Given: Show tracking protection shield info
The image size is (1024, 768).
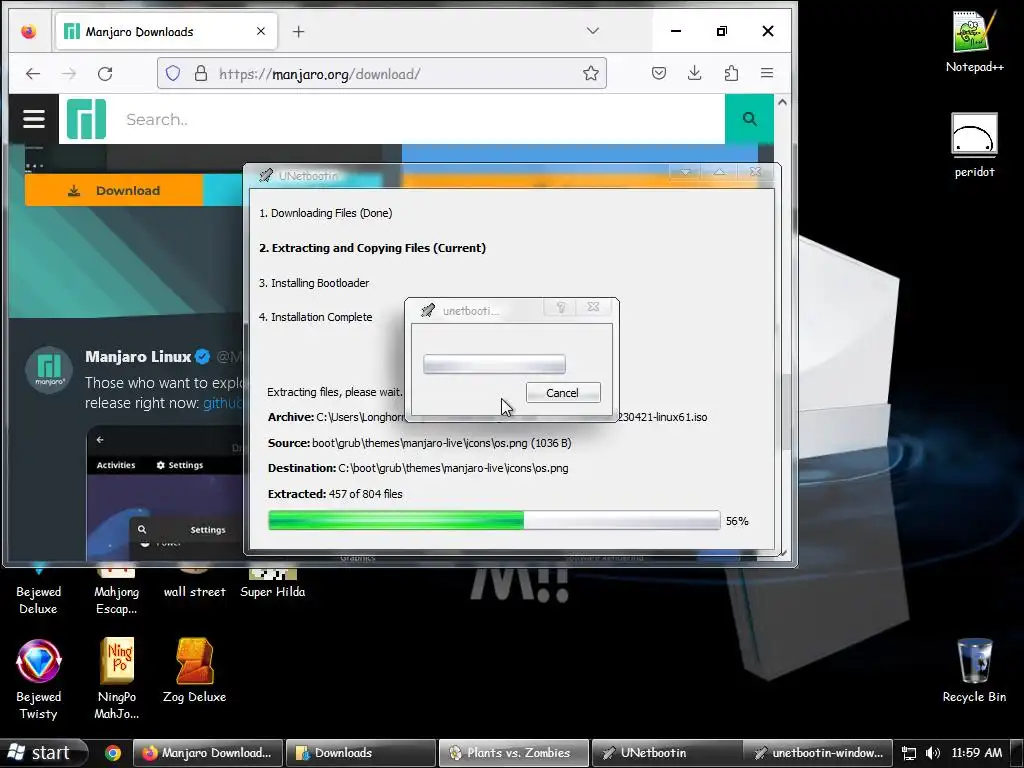Looking at the screenshot, I should click(x=172, y=73).
